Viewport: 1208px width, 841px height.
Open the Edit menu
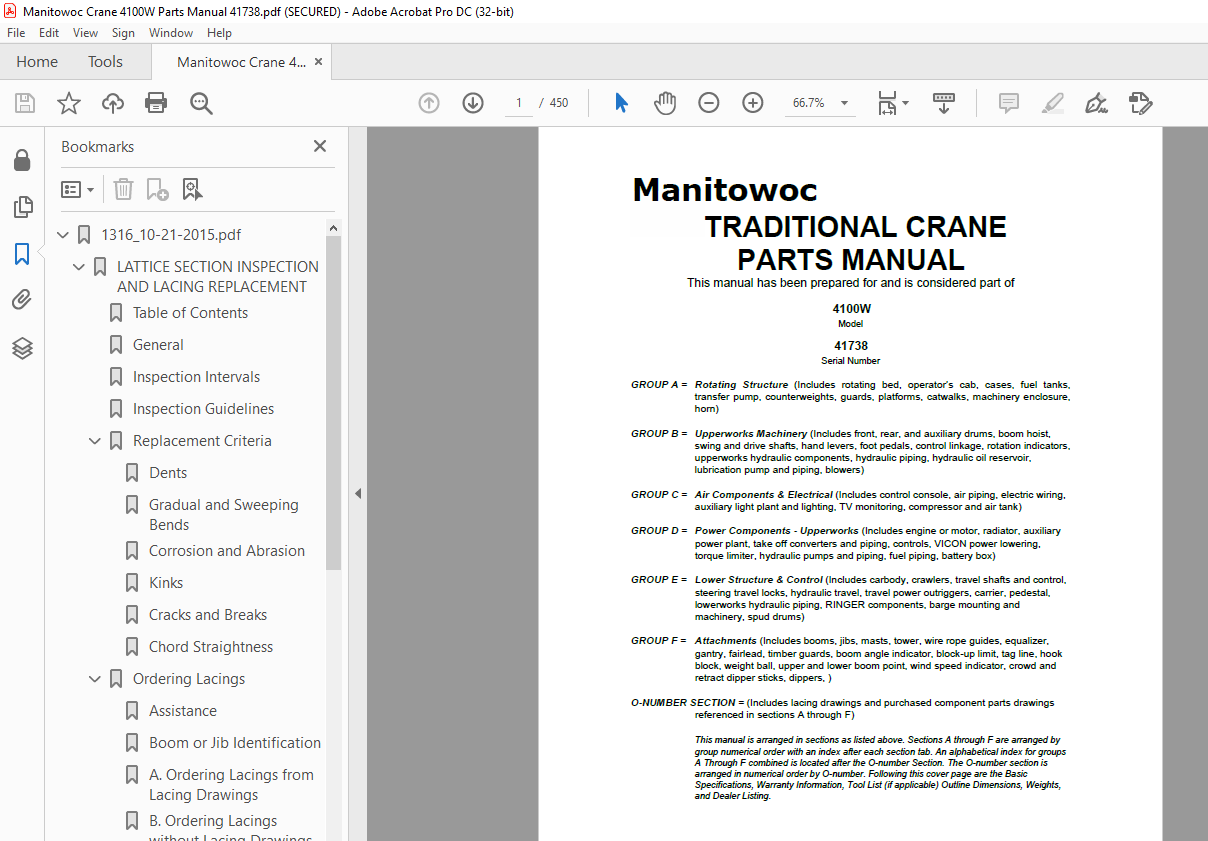point(49,33)
